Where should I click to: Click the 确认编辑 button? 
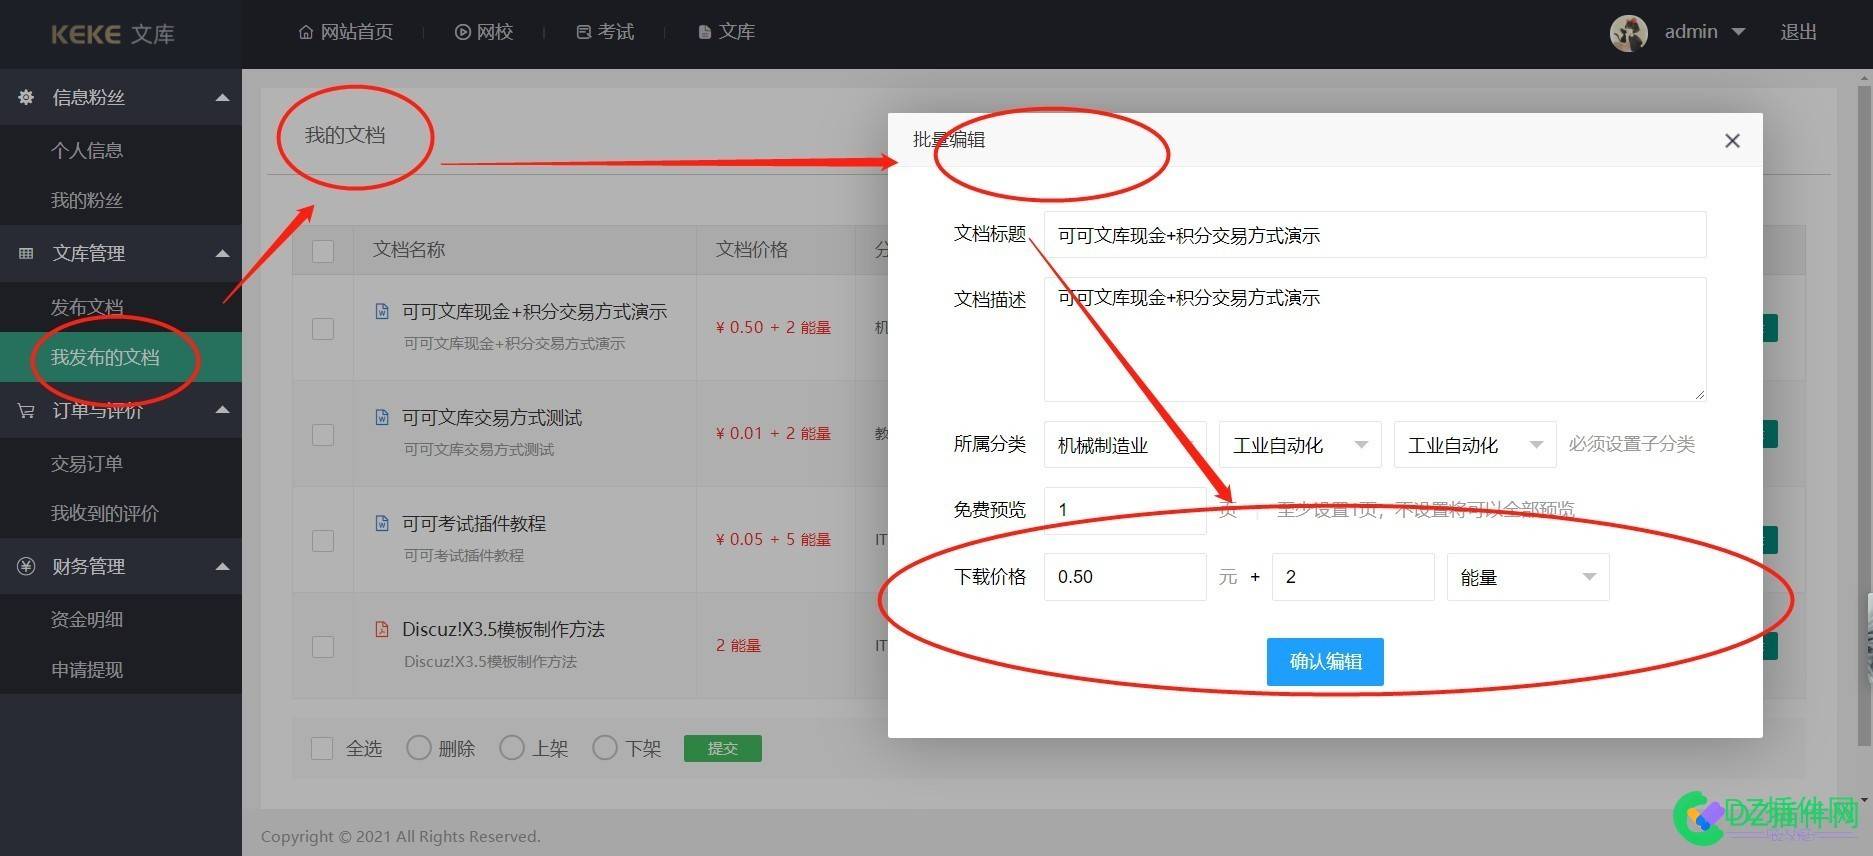click(1325, 662)
